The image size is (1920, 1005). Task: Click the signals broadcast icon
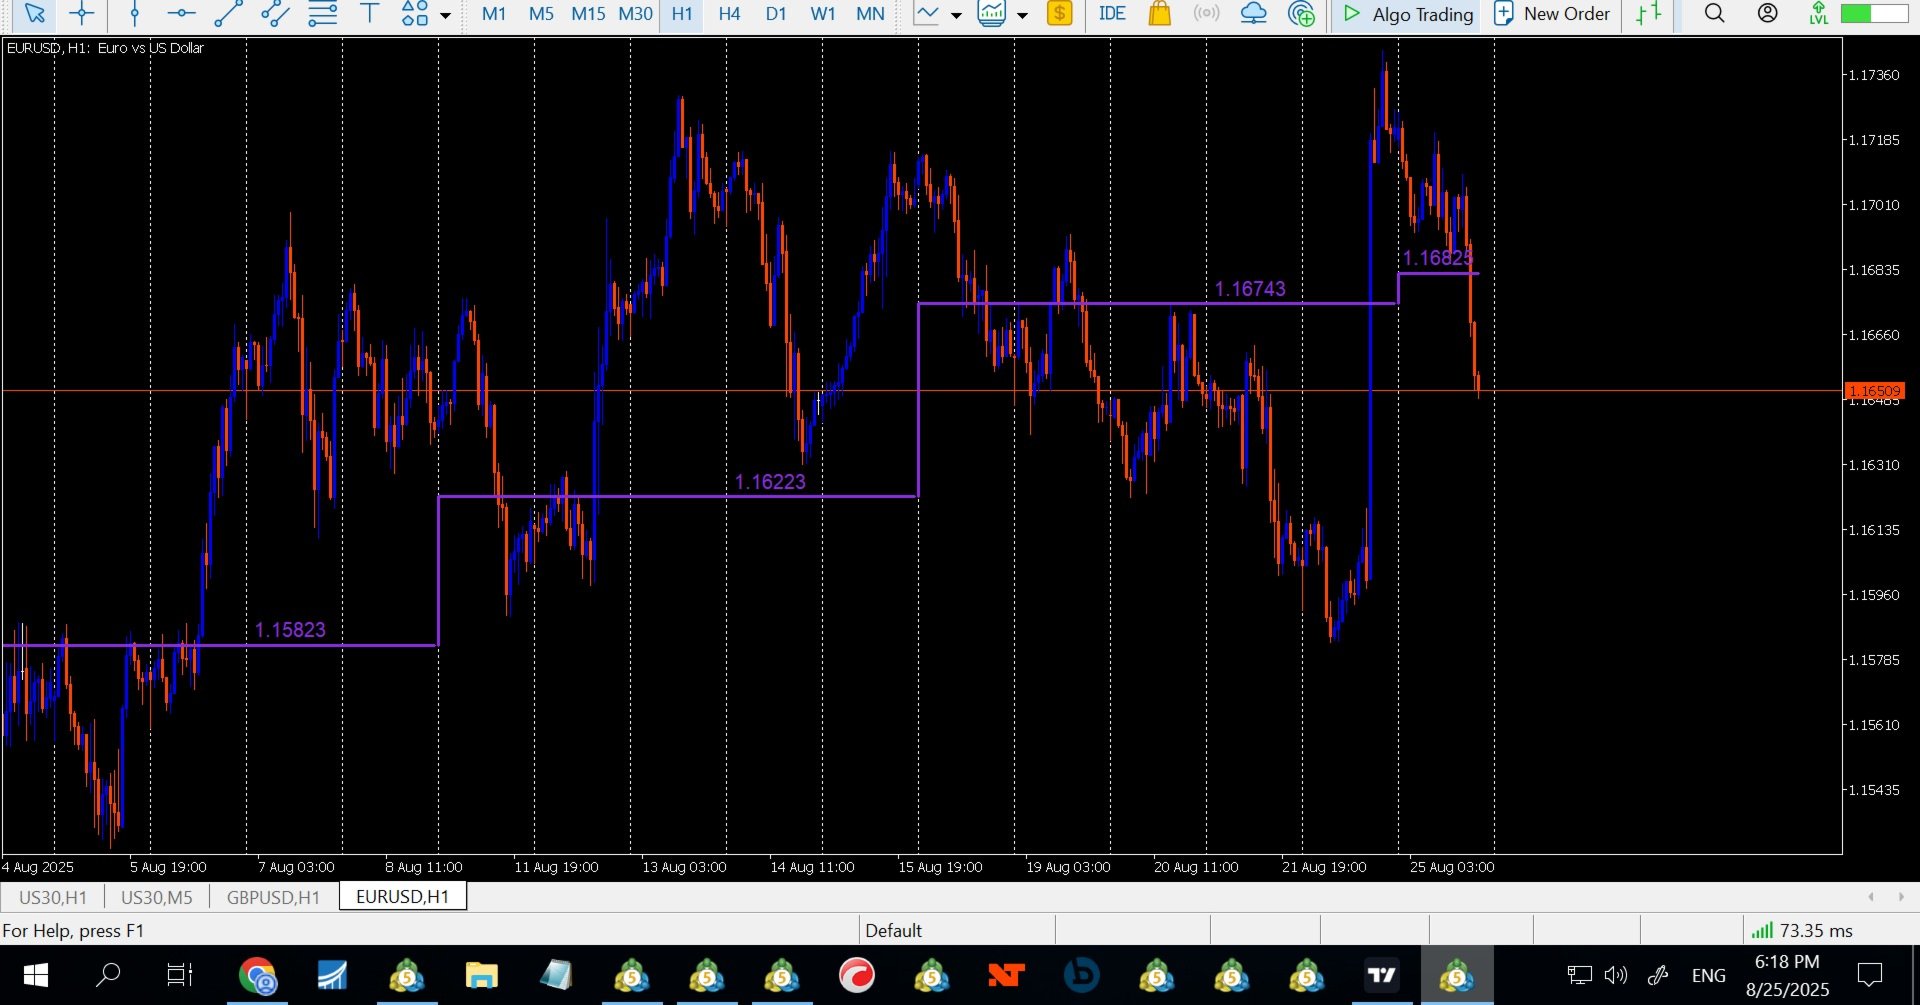pyautogui.click(x=1206, y=14)
